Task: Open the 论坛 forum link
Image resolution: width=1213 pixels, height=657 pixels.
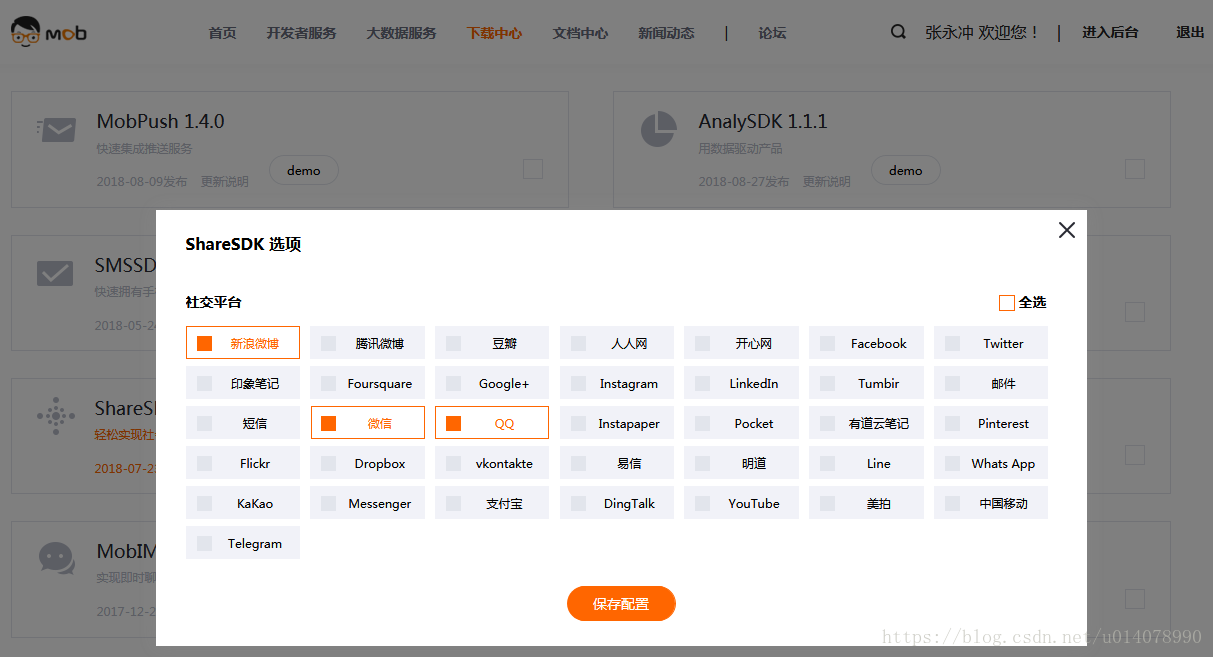Action: (x=772, y=33)
